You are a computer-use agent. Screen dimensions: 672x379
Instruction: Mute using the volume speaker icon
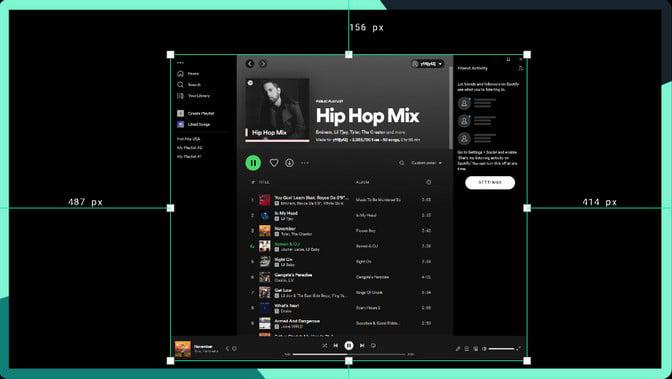click(484, 349)
